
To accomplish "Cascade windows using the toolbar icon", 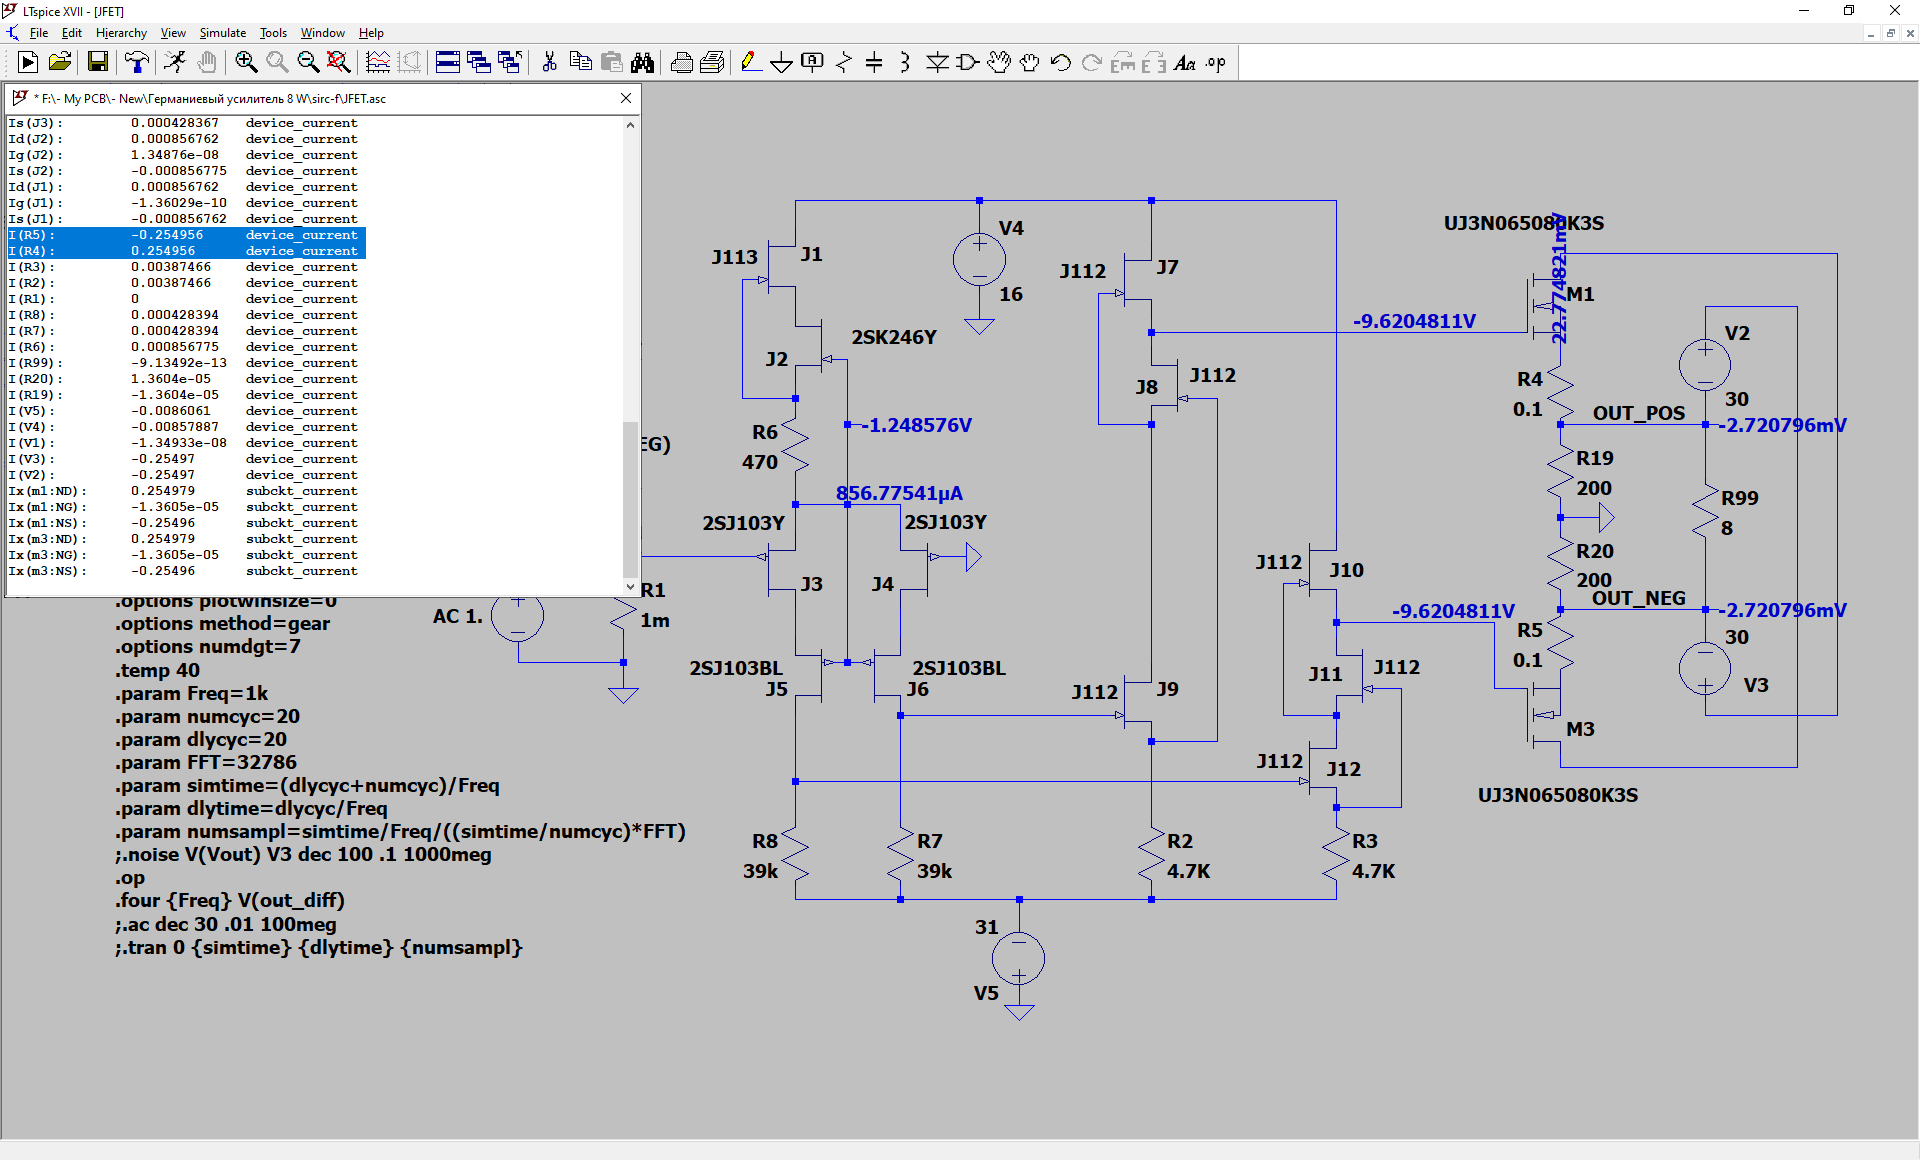I will click(x=479, y=62).
